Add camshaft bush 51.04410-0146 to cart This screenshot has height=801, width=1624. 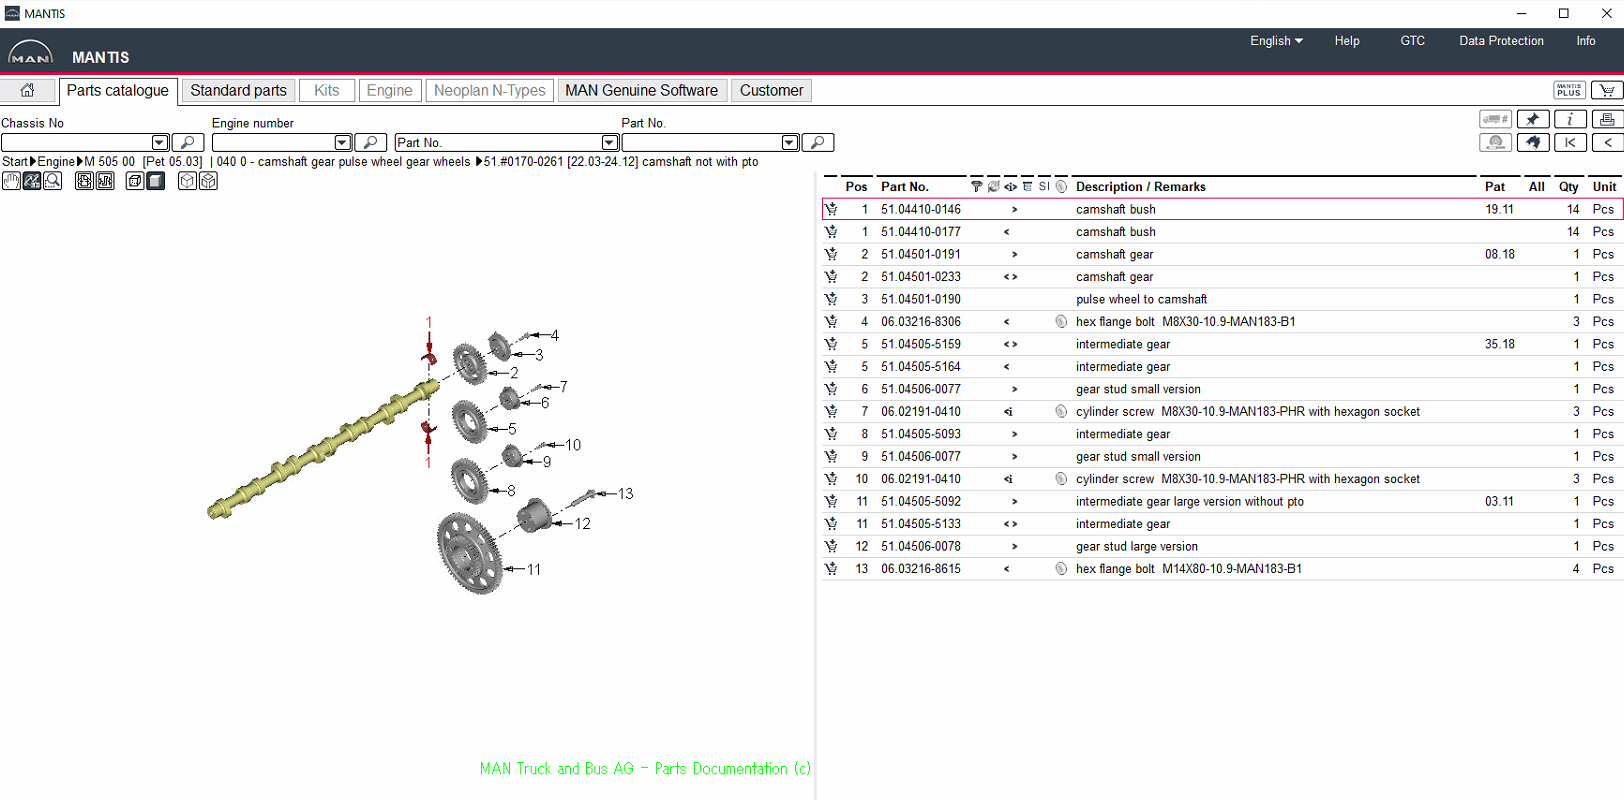click(831, 209)
